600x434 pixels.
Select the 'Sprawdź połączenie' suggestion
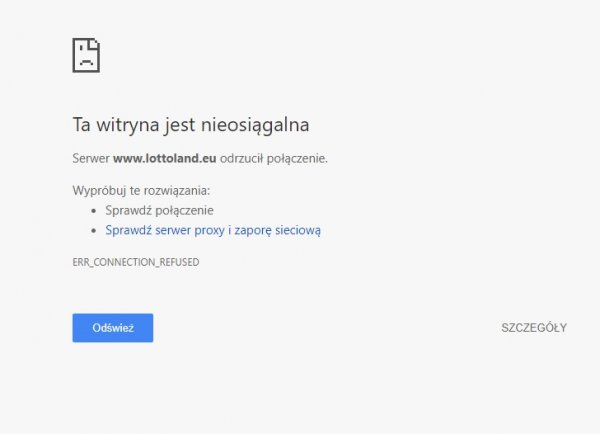(159, 210)
